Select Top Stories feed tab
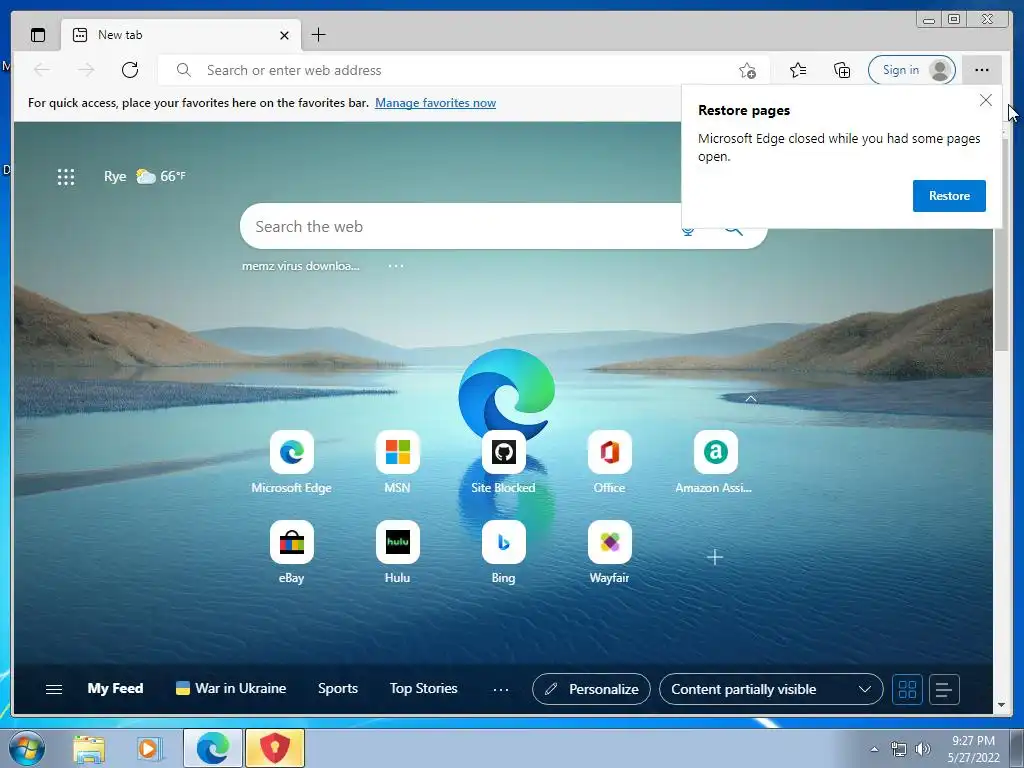The image size is (1024, 768). tap(423, 688)
